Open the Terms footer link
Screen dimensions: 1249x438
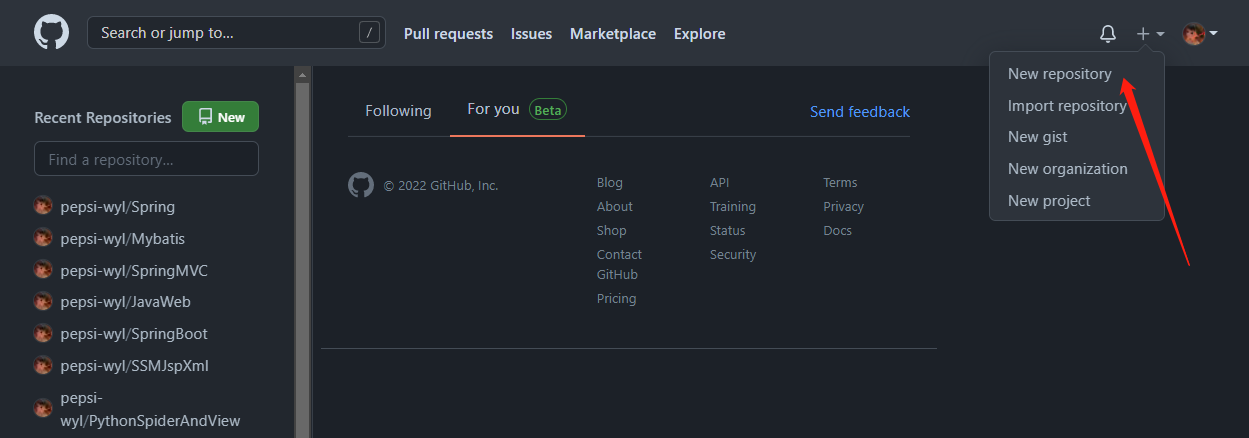pyautogui.click(x=840, y=183)
